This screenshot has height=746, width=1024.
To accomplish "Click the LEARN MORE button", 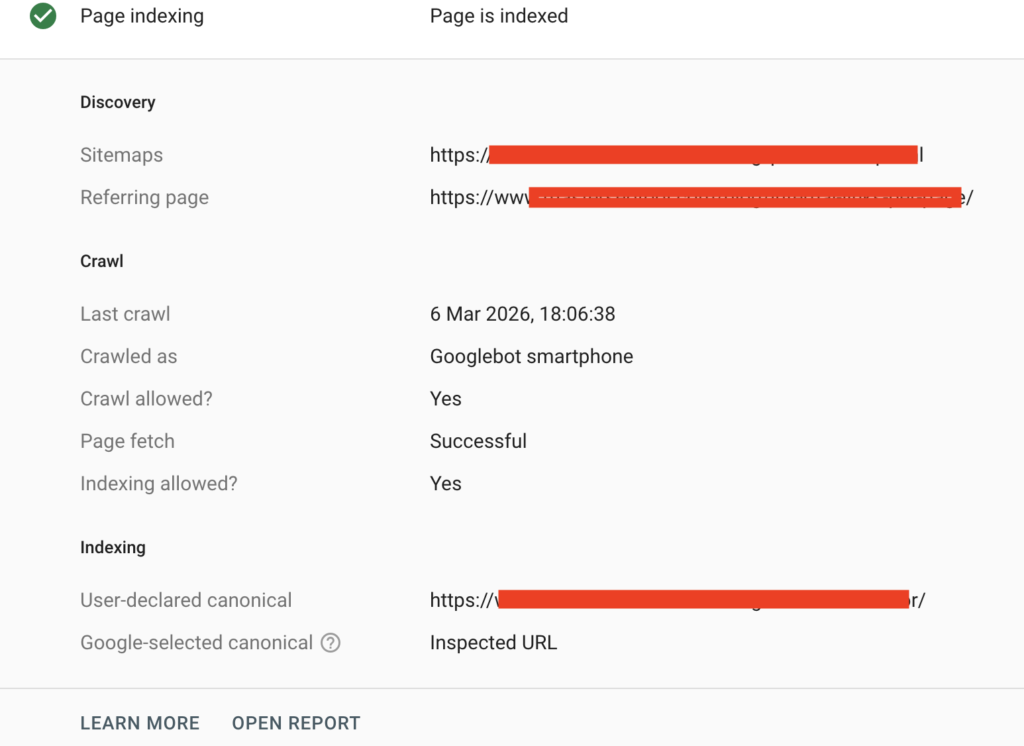I will (139, 722).
